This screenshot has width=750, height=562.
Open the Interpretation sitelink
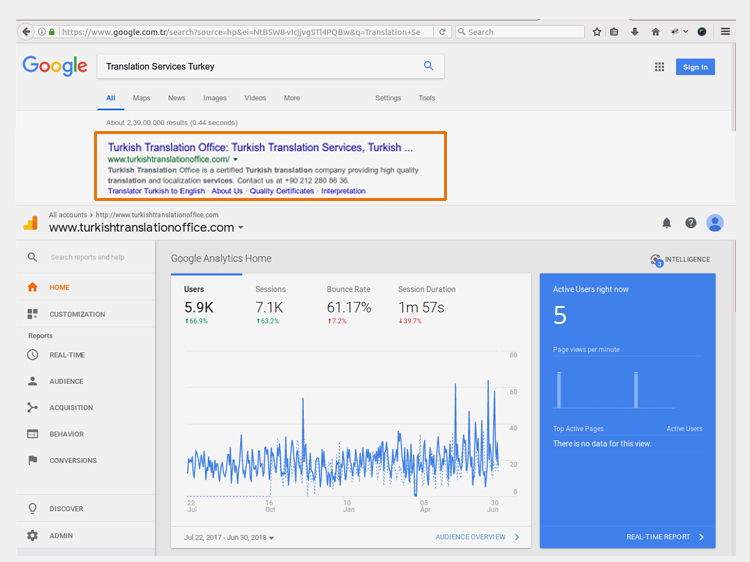tap(343, 191)
